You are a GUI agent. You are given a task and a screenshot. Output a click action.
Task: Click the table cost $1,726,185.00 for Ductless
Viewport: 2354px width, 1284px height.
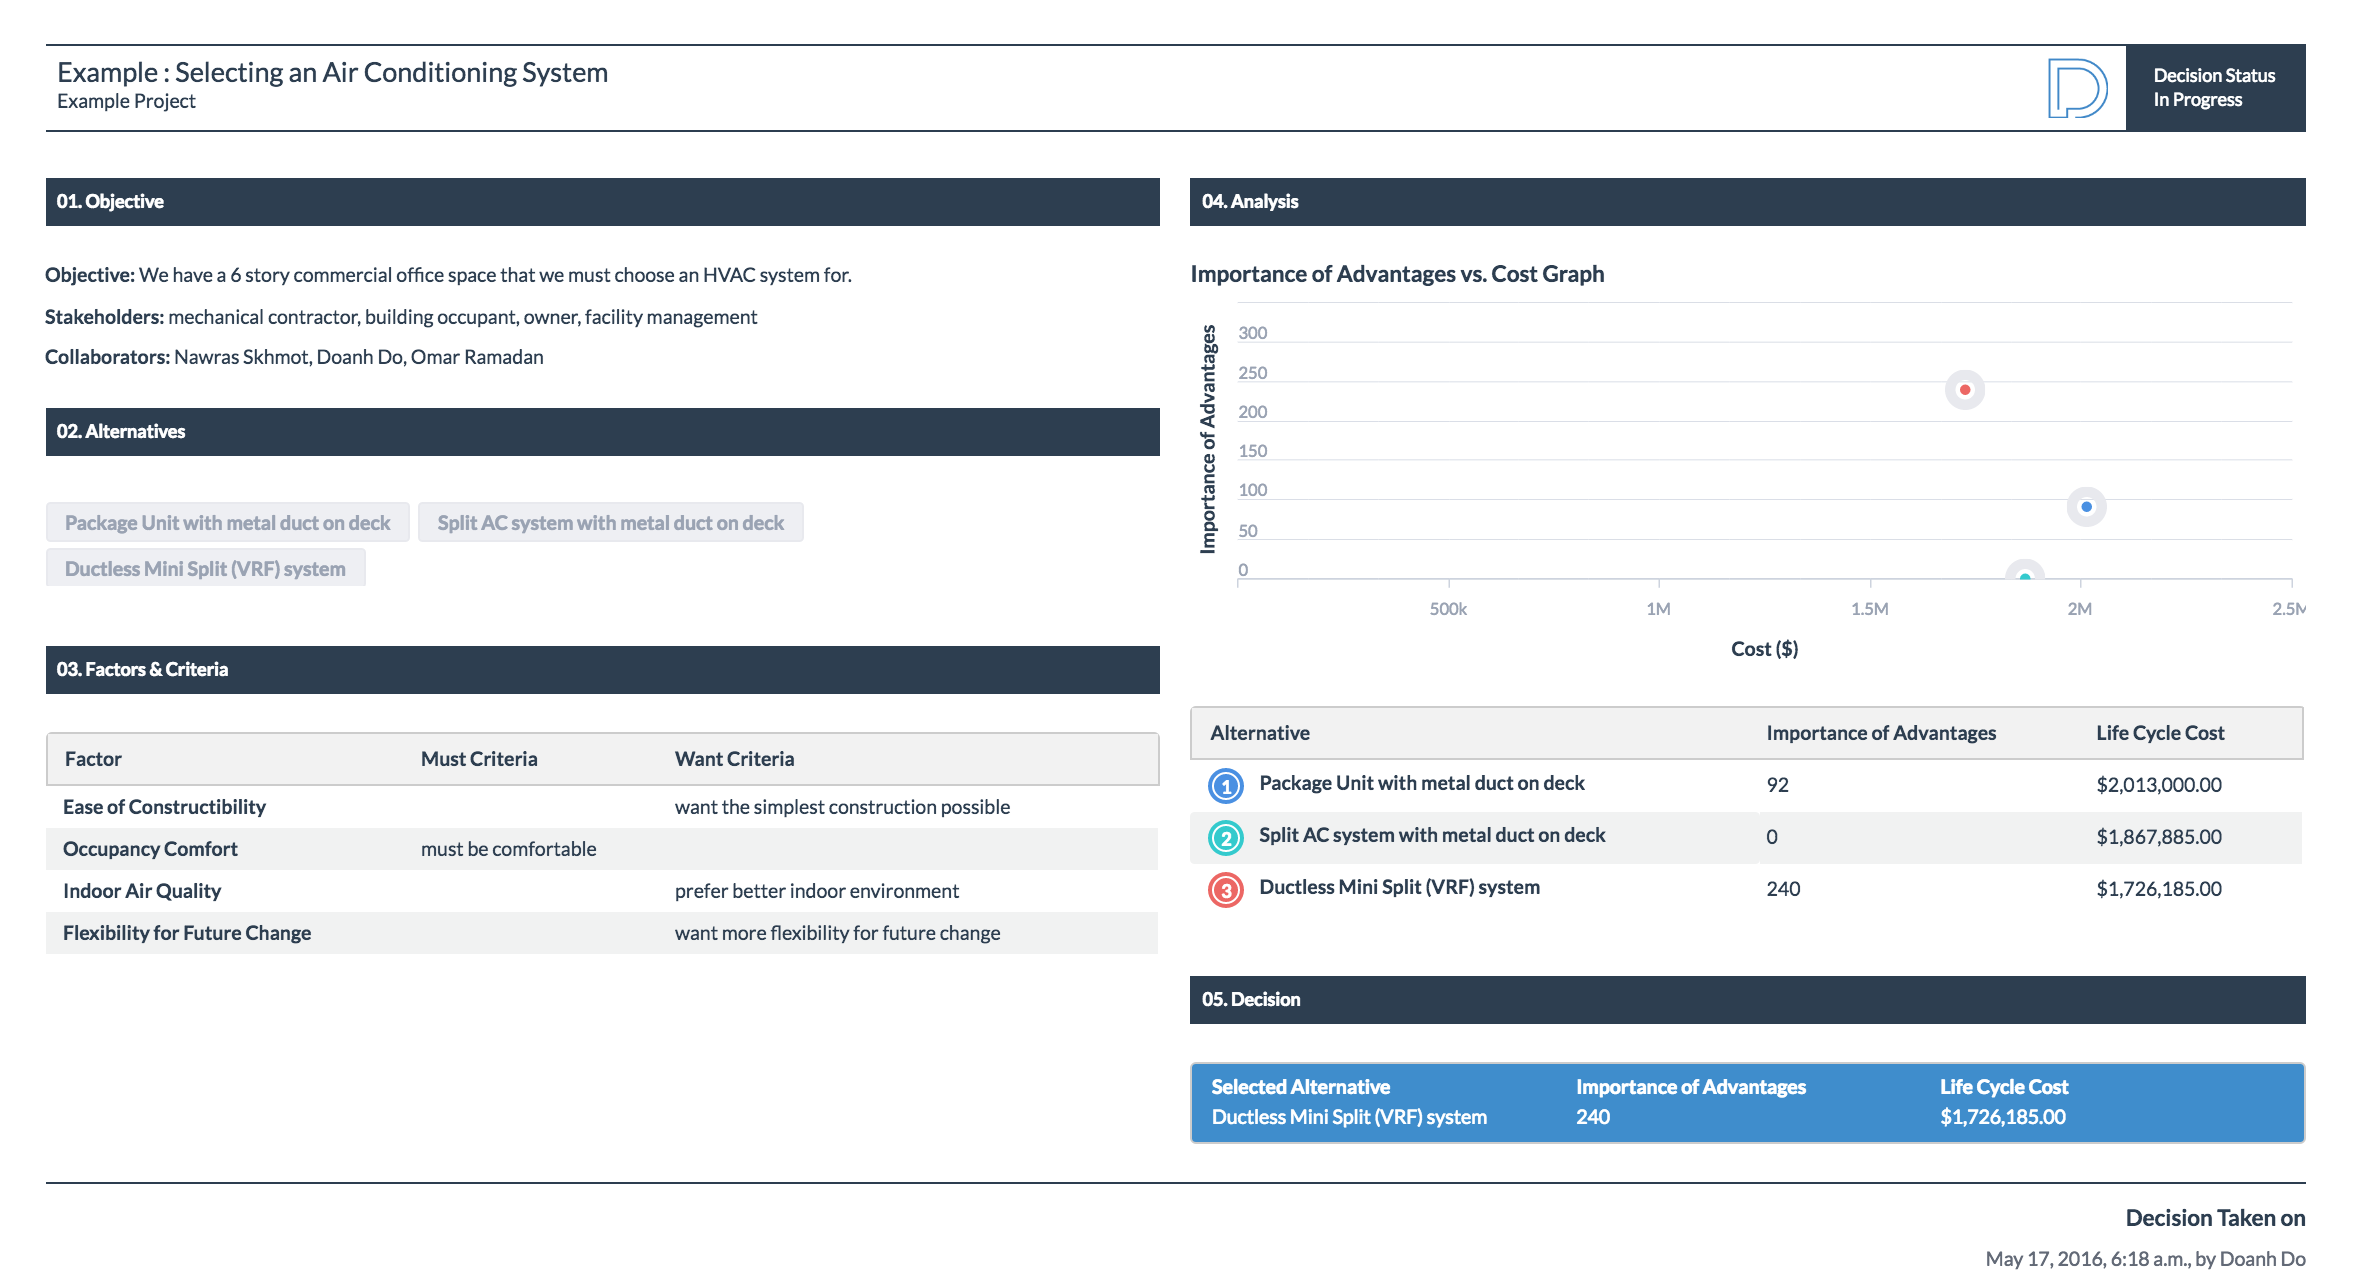point(2159,889)
